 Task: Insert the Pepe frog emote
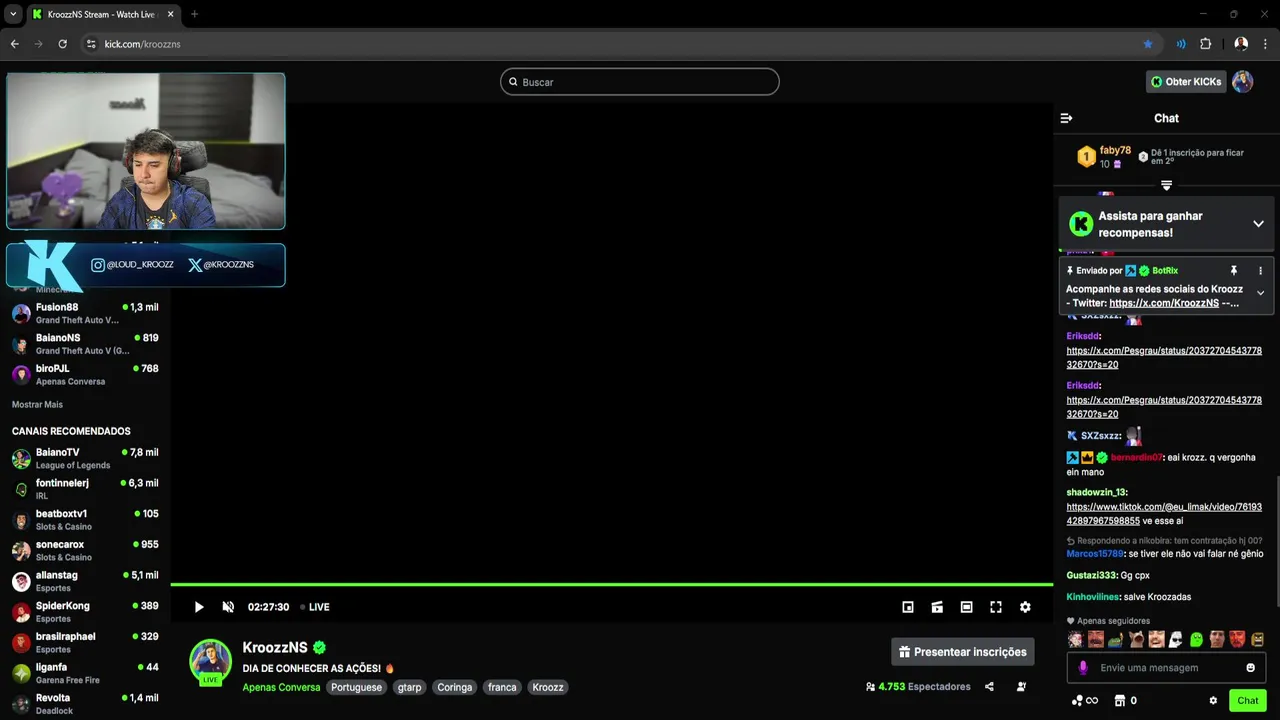coord(1115,639)
